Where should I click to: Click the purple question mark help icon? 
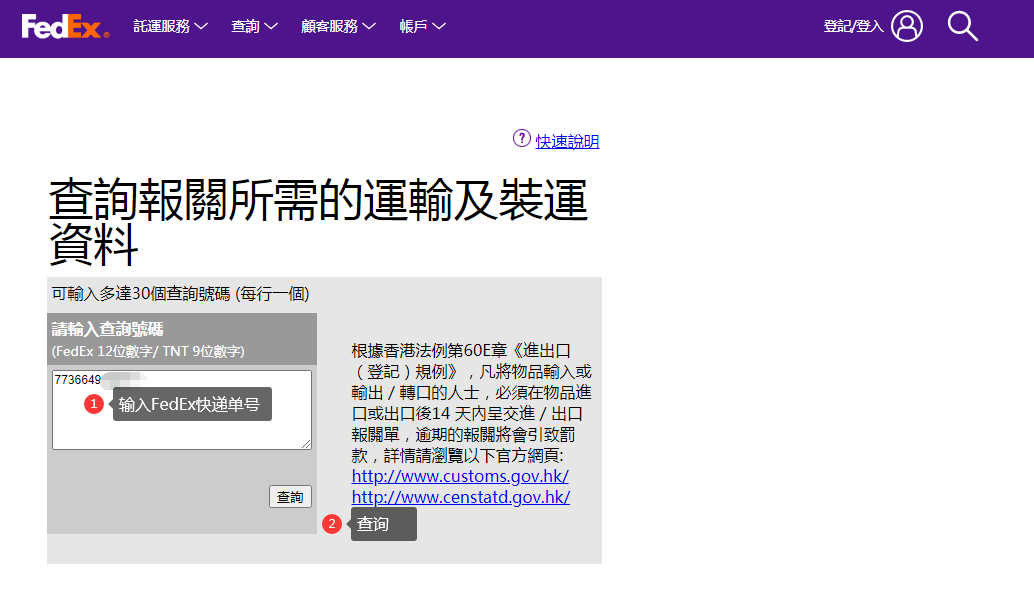pyautogui.click(x=521, y=139)
